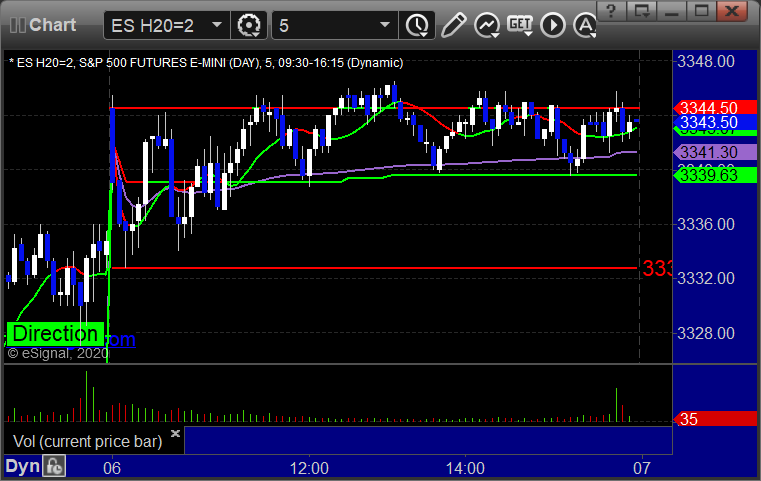Minimize the chart window

click(671, 10)
